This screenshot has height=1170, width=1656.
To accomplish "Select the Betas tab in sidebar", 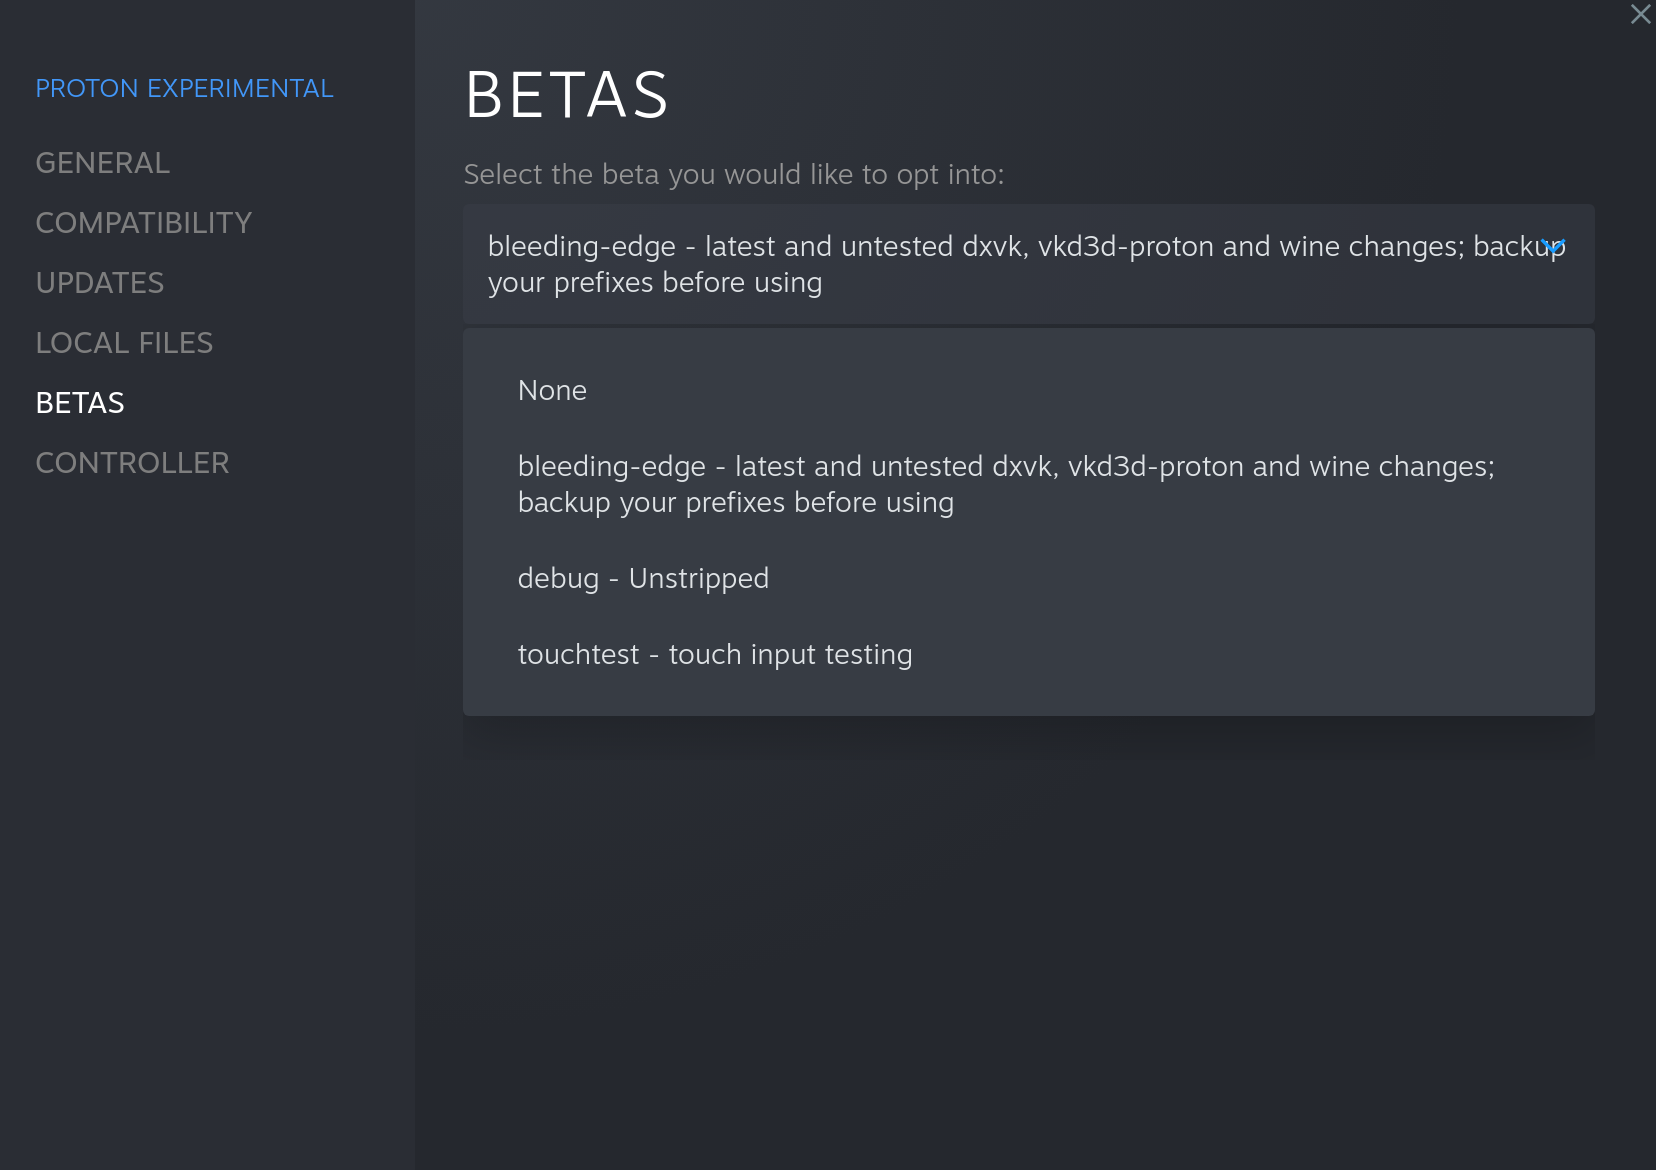I will [x=80, y=403].
